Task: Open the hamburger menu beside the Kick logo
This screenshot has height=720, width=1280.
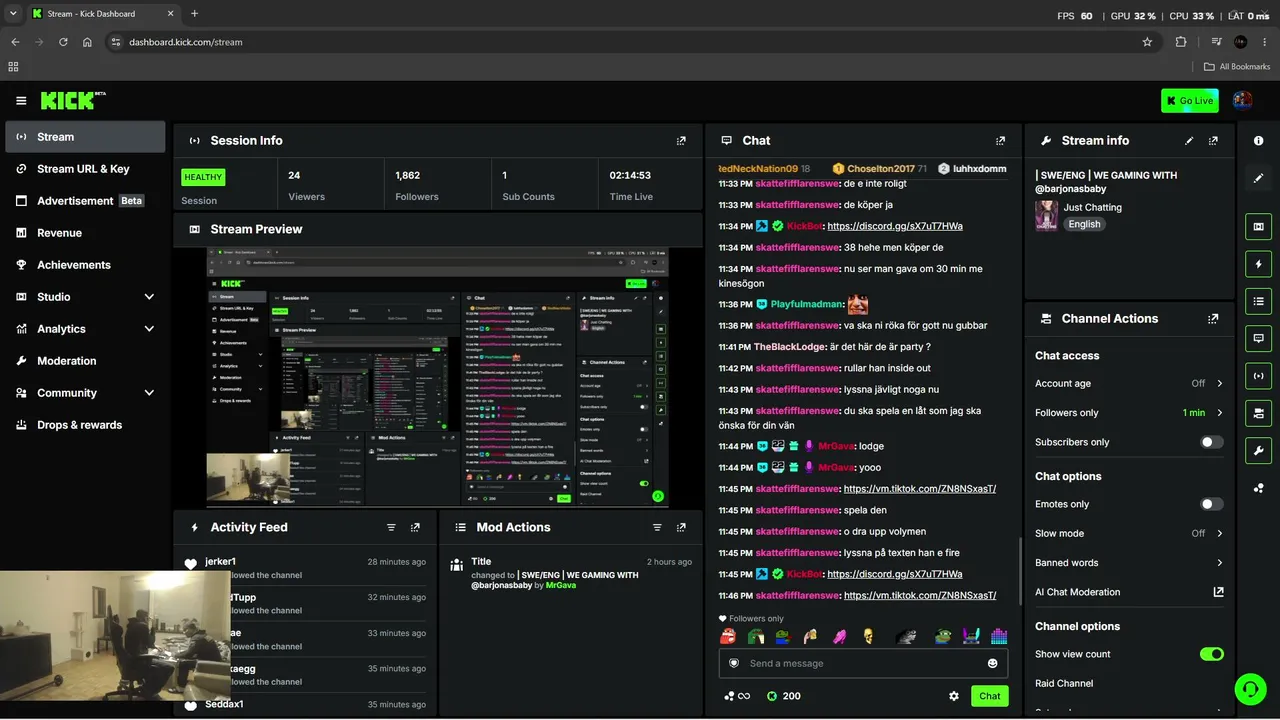Action: tap(21, 101)
